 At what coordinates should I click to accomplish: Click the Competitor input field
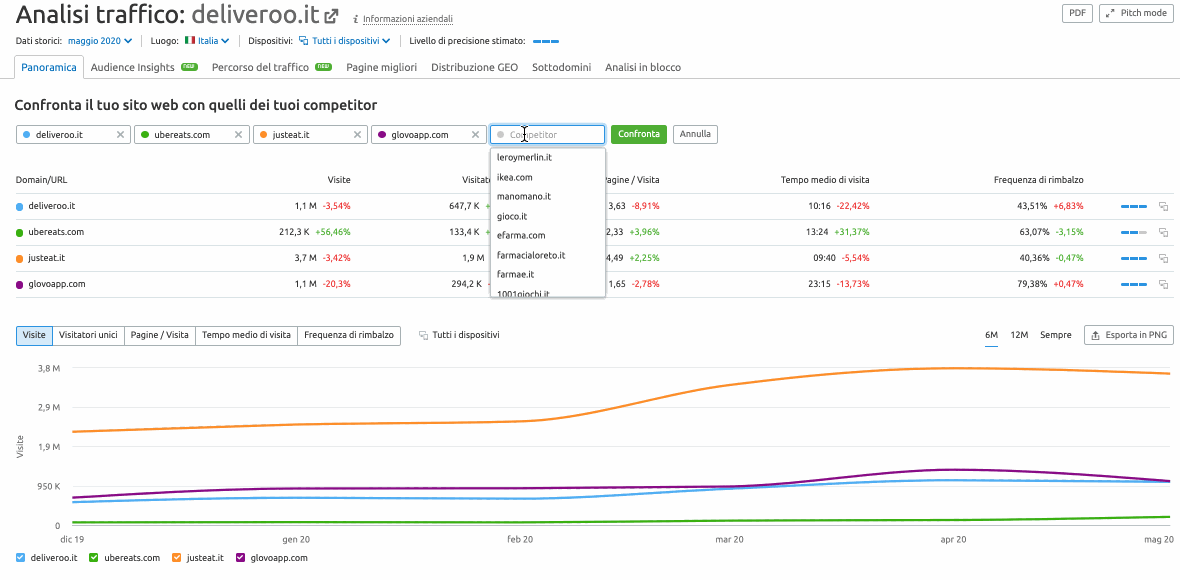547,135
